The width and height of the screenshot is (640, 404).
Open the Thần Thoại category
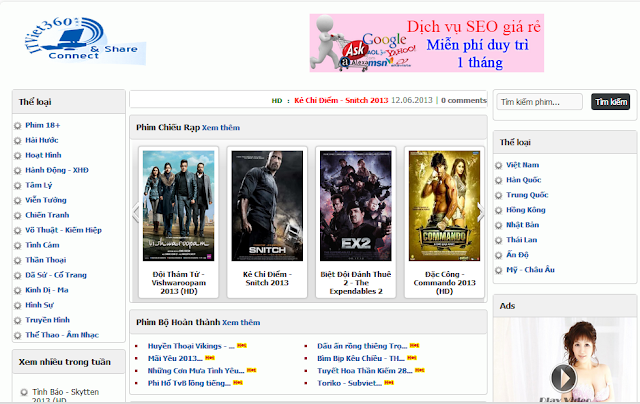(x=45, y=260)
